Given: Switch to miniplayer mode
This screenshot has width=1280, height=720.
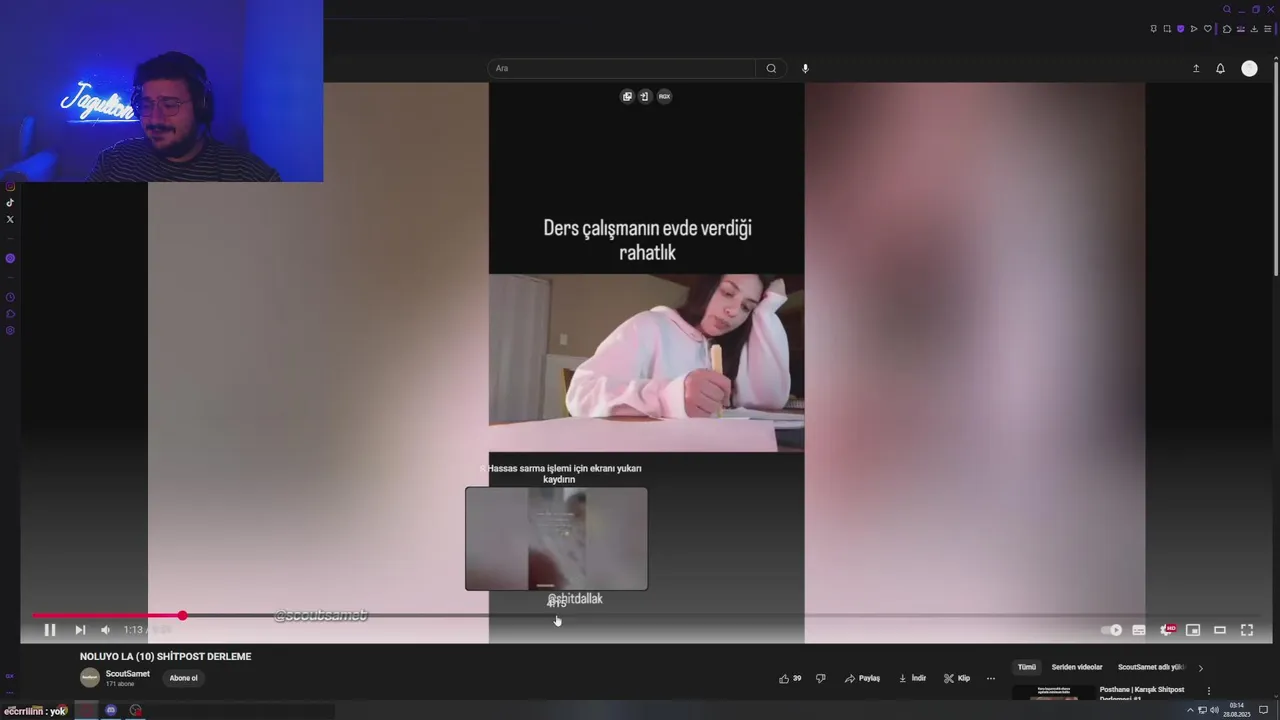Looking at the screenshot, I should 1193,630.
